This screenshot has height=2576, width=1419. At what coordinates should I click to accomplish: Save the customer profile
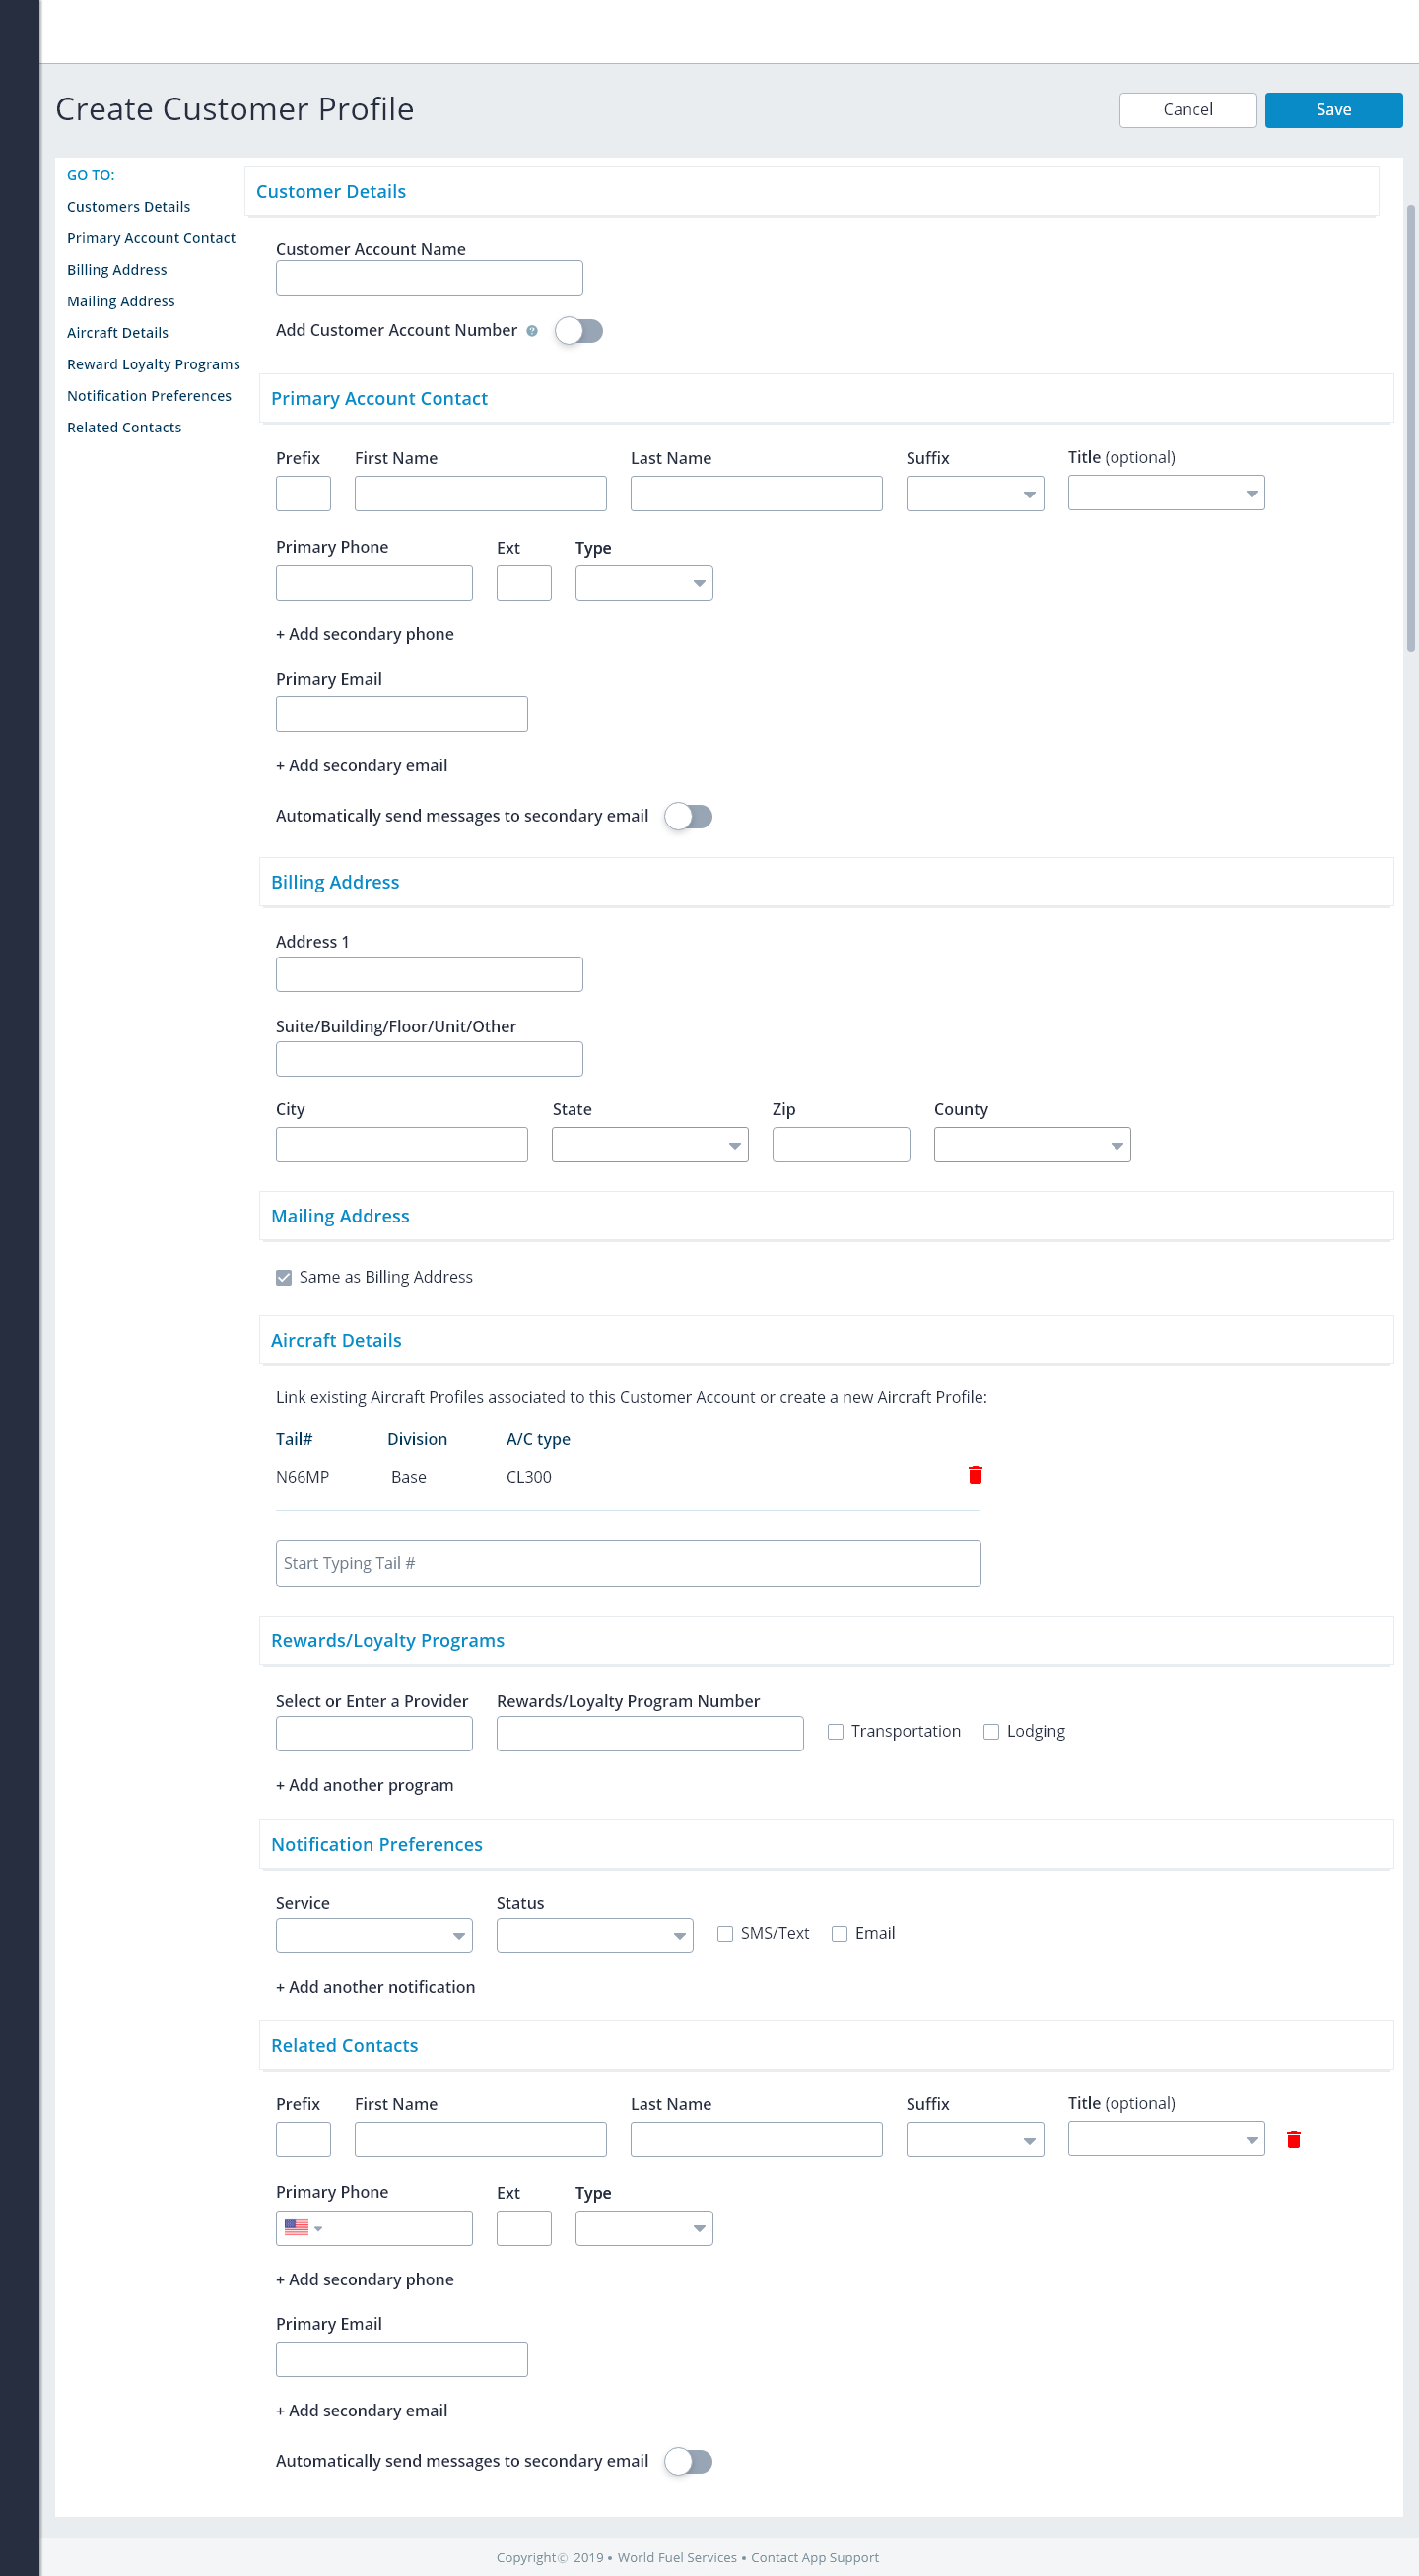tap(1332, 110)
